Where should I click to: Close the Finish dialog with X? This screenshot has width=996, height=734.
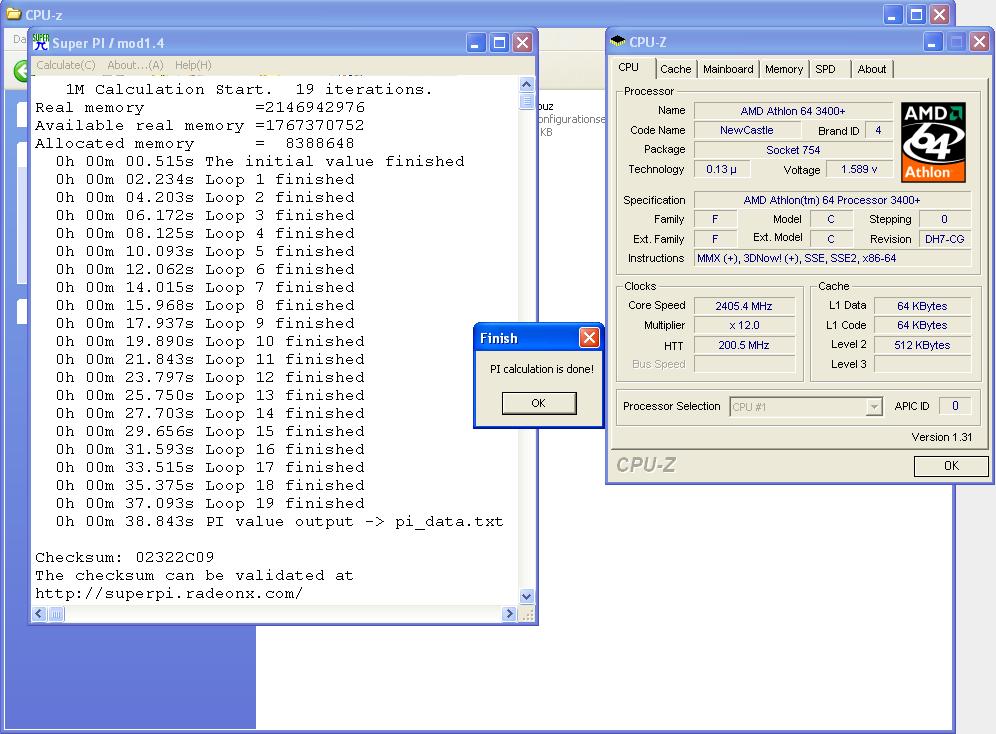point(589,338)
